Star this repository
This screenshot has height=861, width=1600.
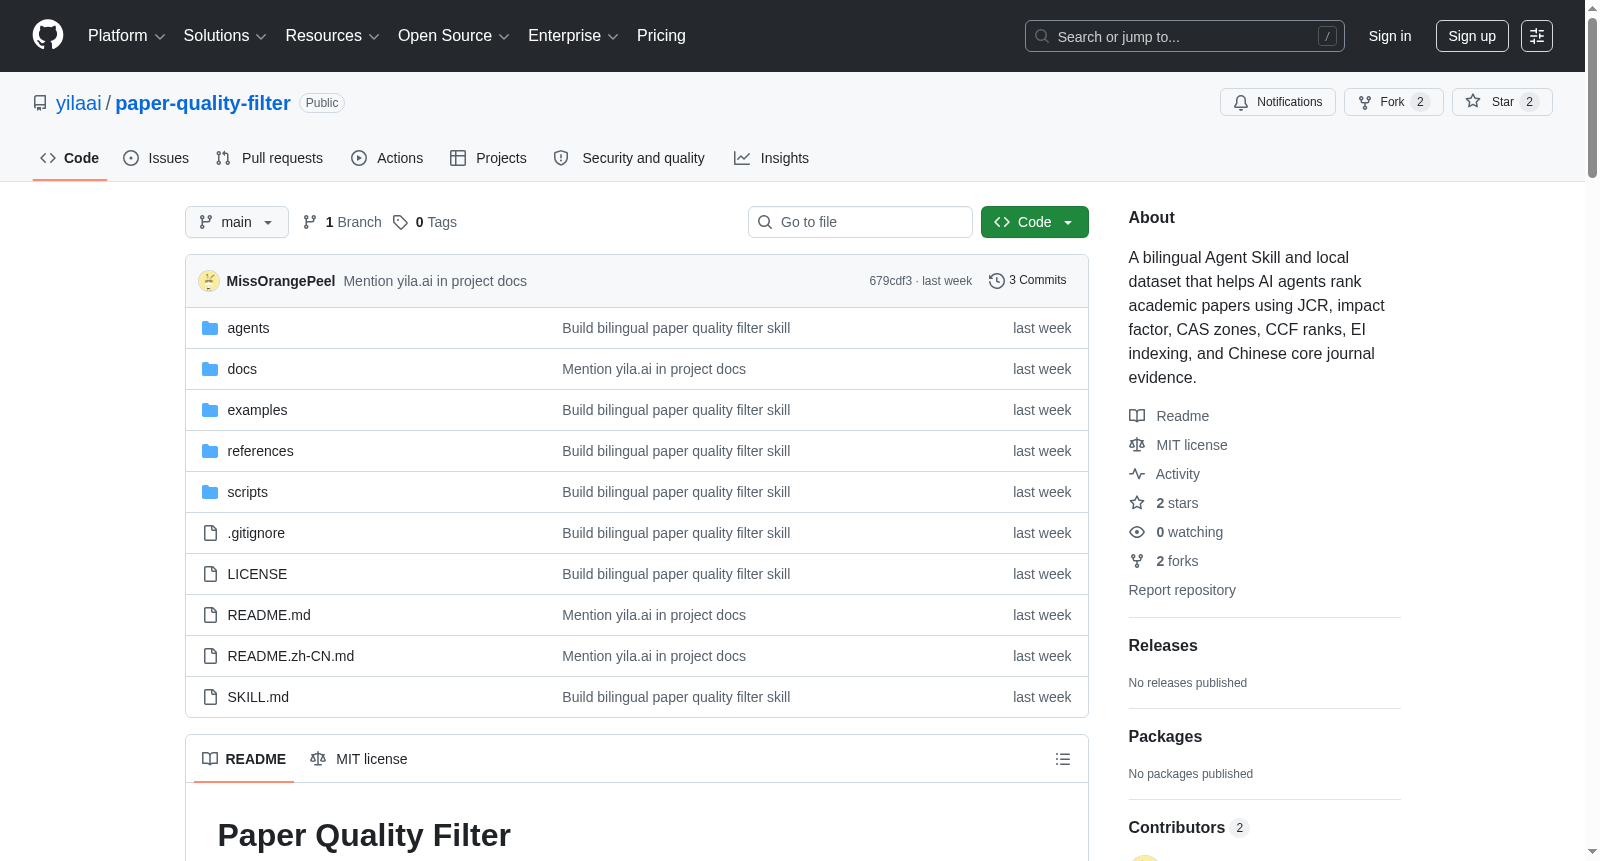[1502, 102]
